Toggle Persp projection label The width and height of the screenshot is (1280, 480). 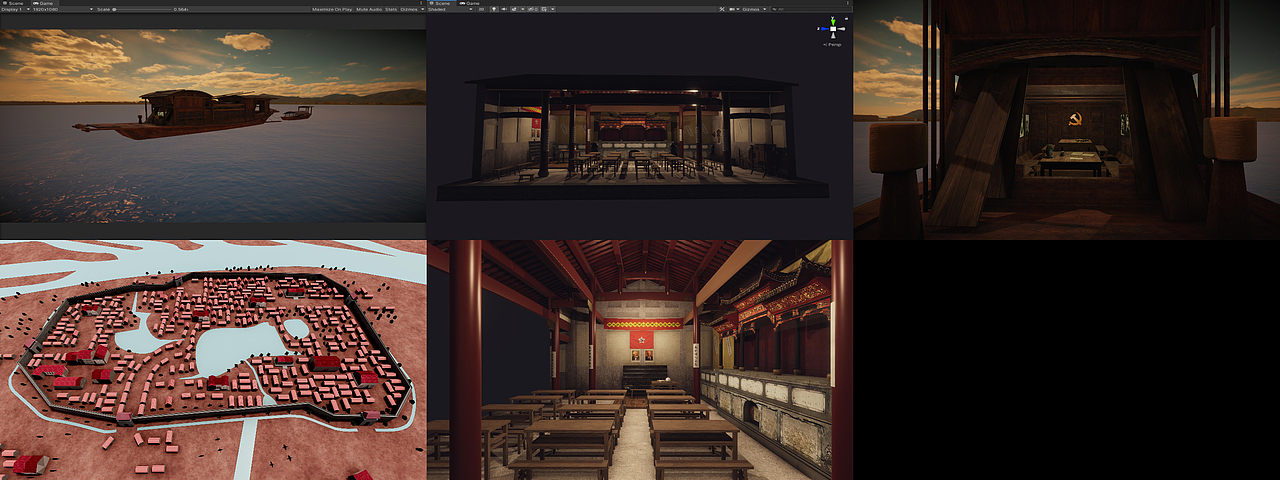pos(832,44)
